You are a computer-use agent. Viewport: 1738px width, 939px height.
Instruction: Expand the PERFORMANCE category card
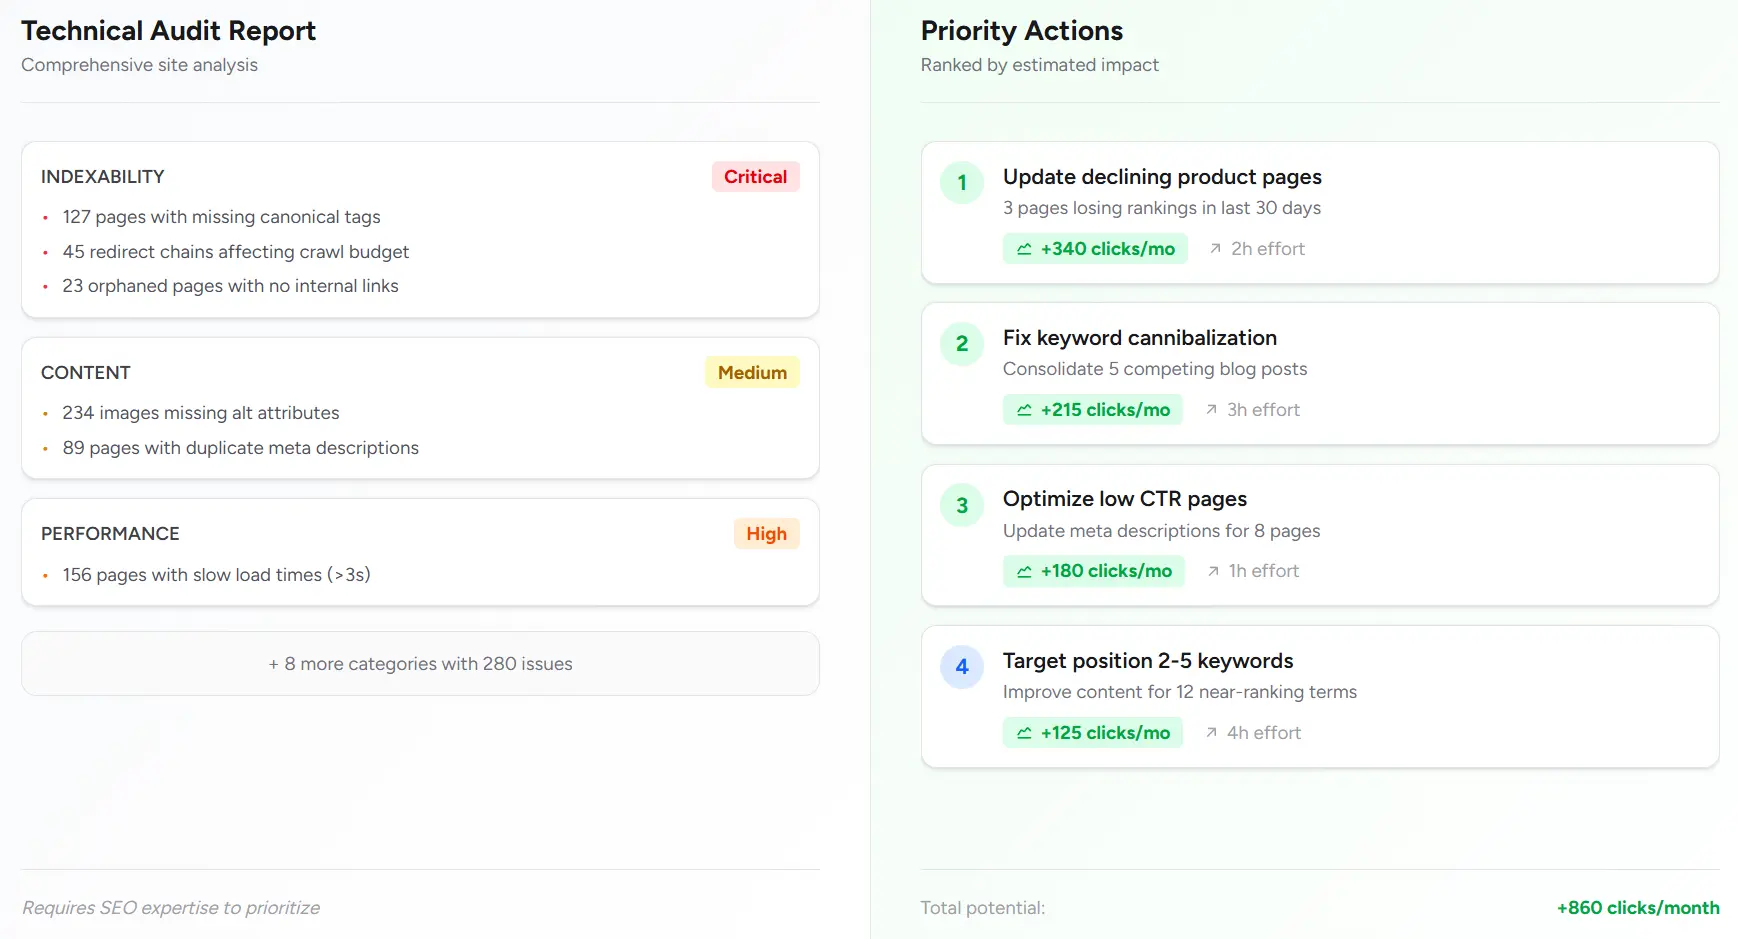coord(420,552)
